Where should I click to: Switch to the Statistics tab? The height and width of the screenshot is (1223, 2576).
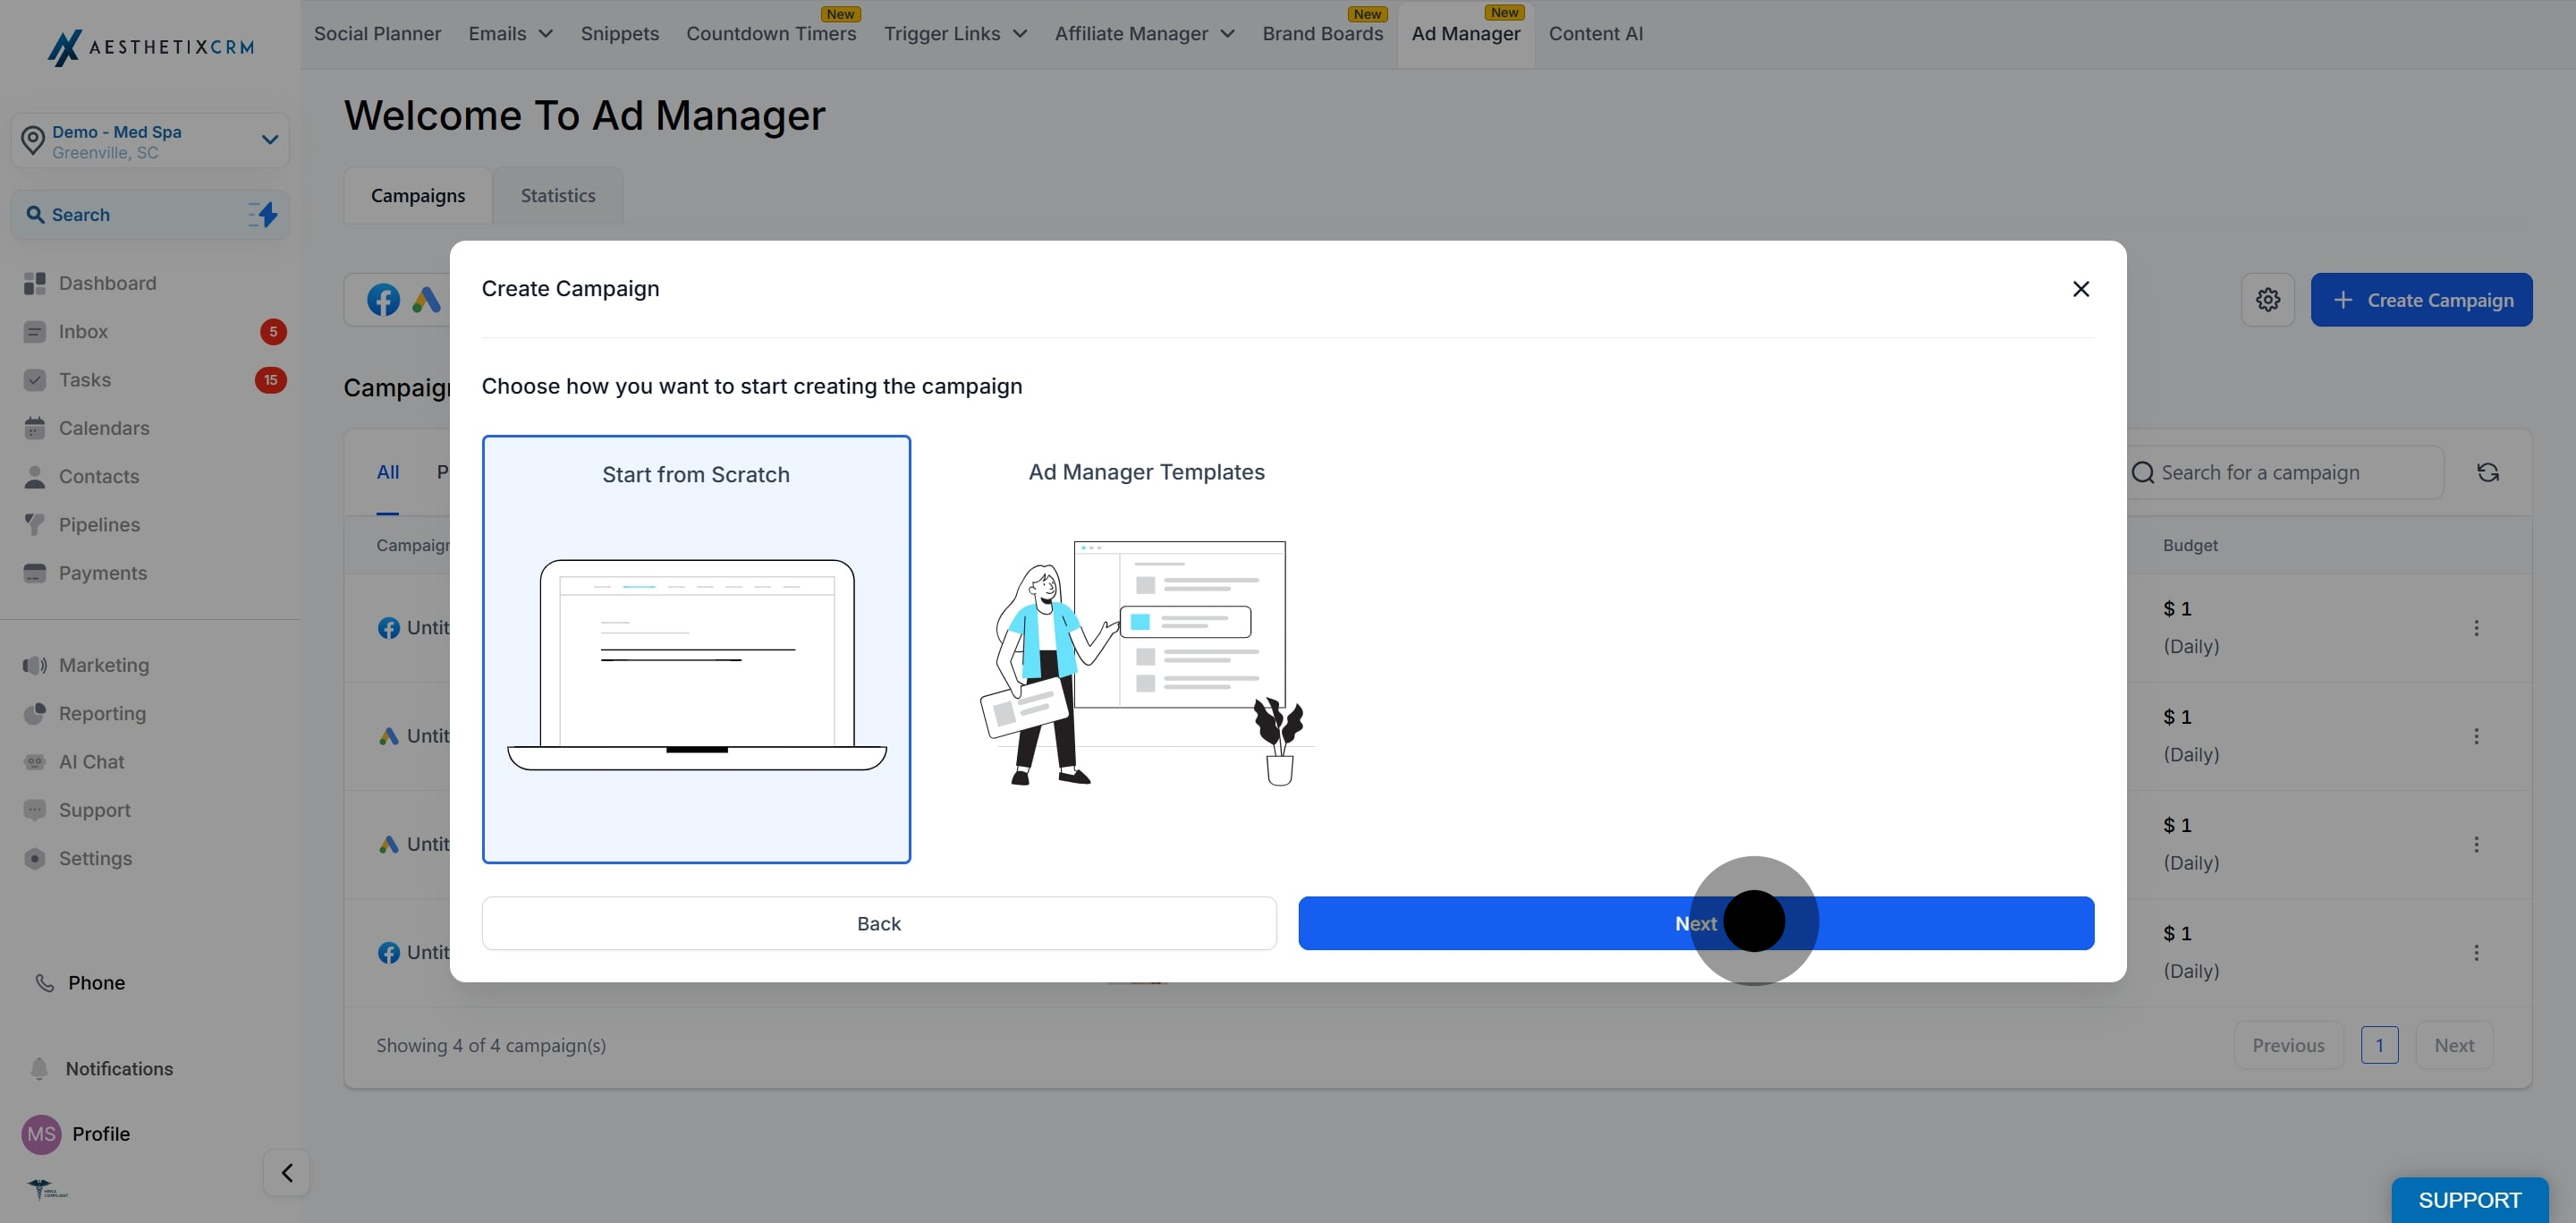click(x=558, y=195)
